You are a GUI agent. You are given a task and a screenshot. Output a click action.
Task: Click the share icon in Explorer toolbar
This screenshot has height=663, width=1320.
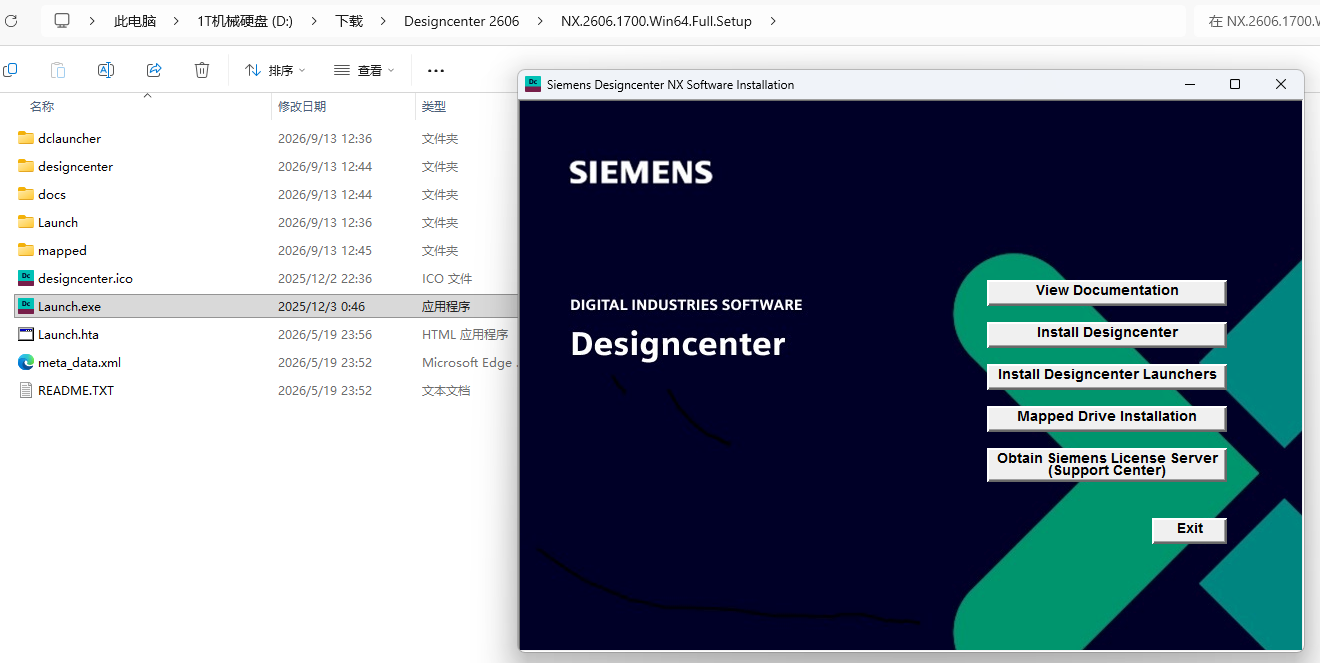(154, 70)
